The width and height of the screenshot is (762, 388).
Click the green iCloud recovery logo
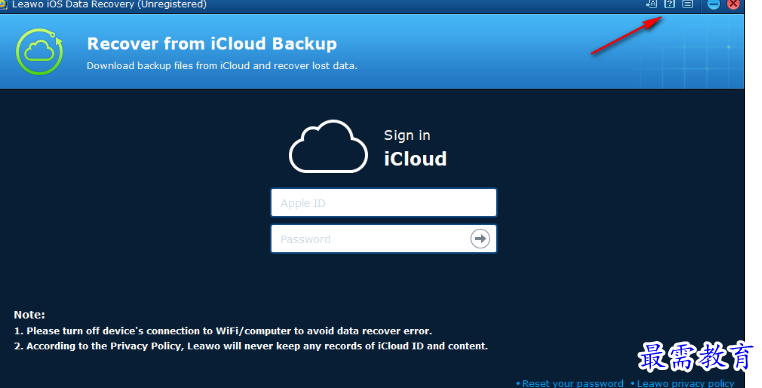pos(39,52)
